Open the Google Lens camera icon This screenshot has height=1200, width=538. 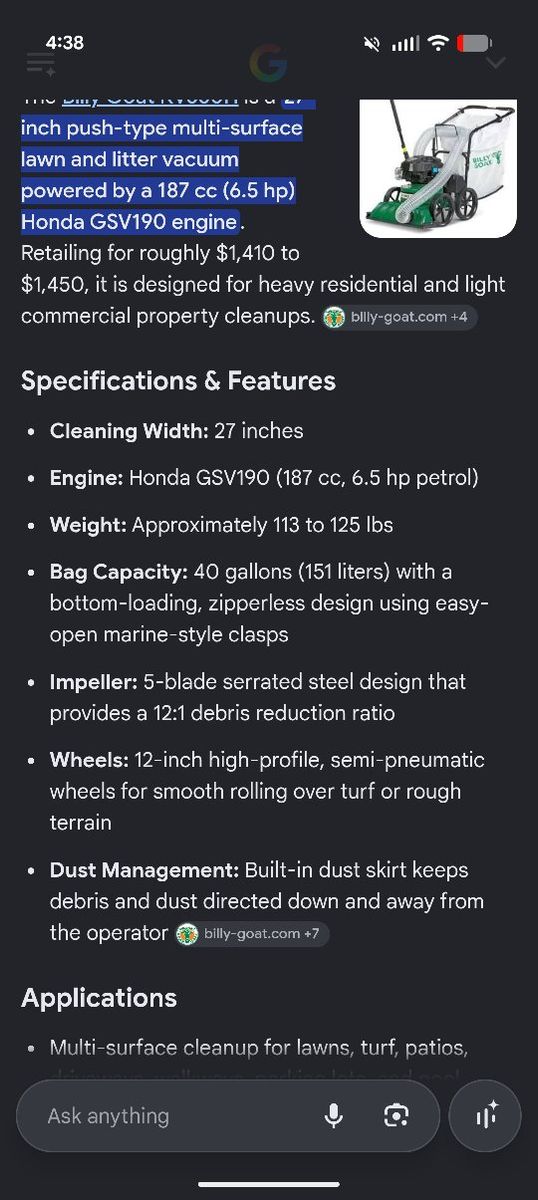click(x=397, y=1116)
